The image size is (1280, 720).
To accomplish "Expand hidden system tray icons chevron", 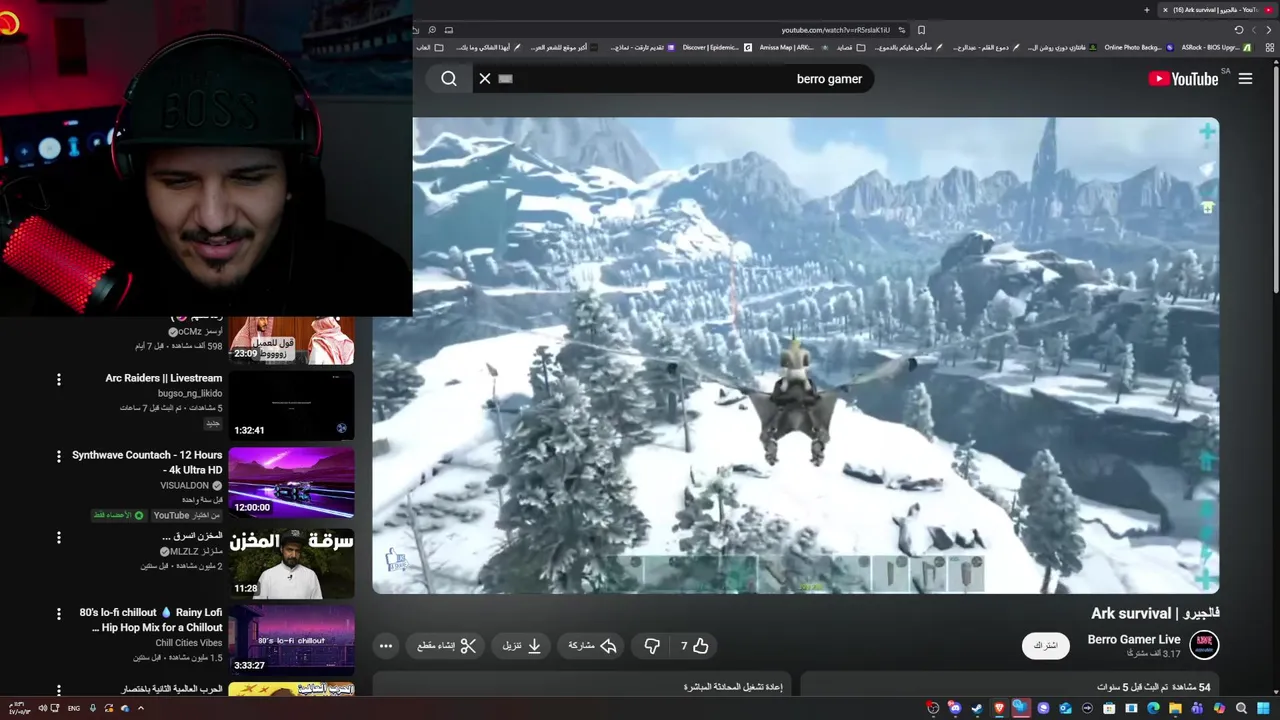I will (141, 708).
